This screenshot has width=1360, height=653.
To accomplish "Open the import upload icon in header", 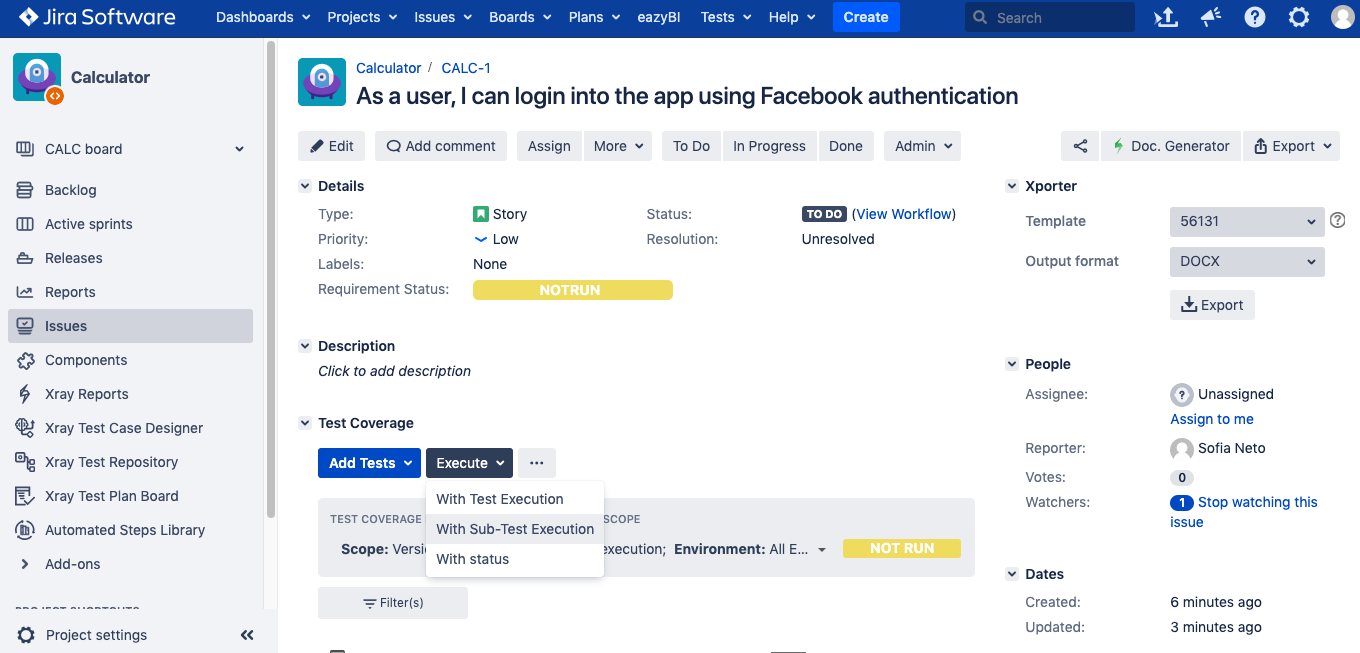I will tap(1165, 17).
